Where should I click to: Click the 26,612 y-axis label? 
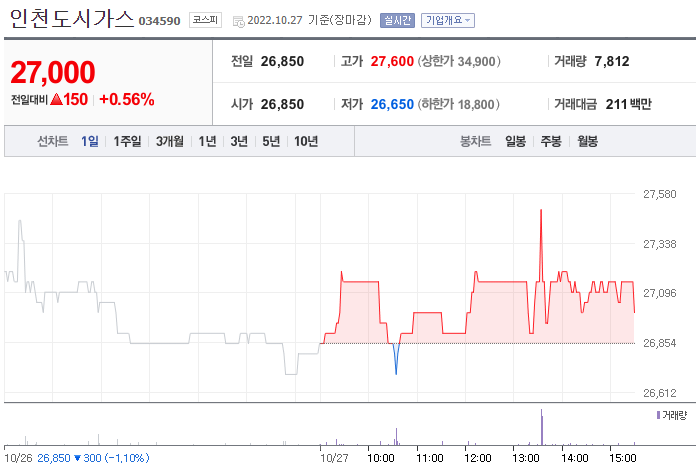(660, 393)
